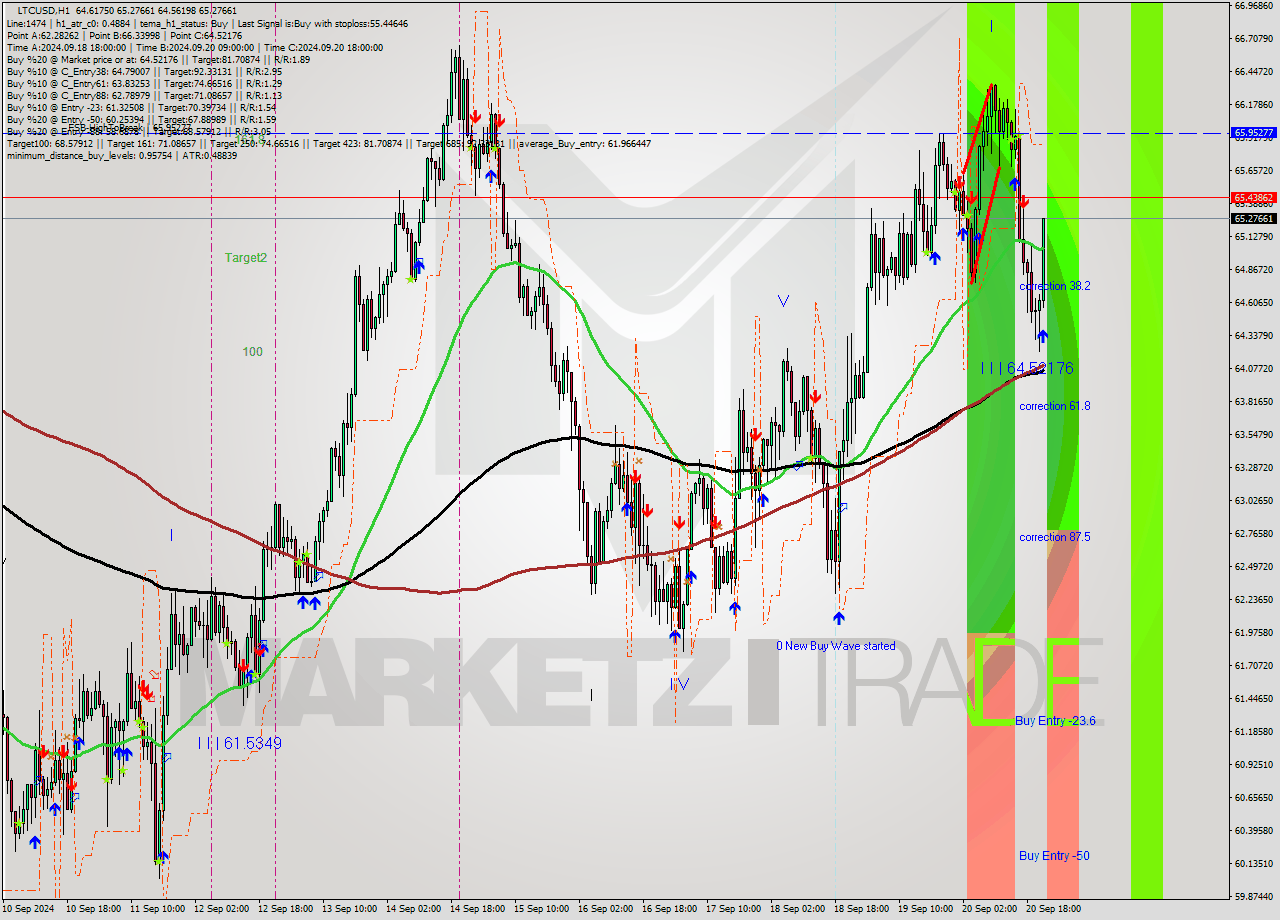Screen dimensions: 1280x920
Task: Click the 'Time A:2024.09.18 18:00:00' text
Action: [x=66, y=47]
